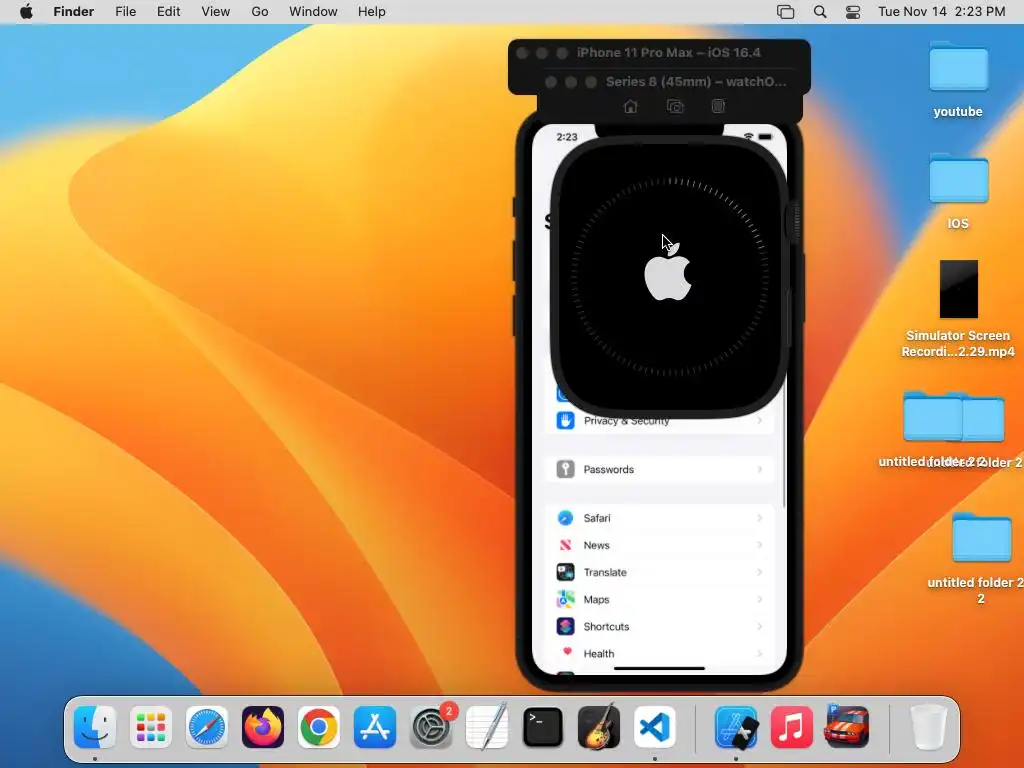Open Control Center in menu bar
Viewport: 1024px width, 768px height.
(x=853, y=12)
